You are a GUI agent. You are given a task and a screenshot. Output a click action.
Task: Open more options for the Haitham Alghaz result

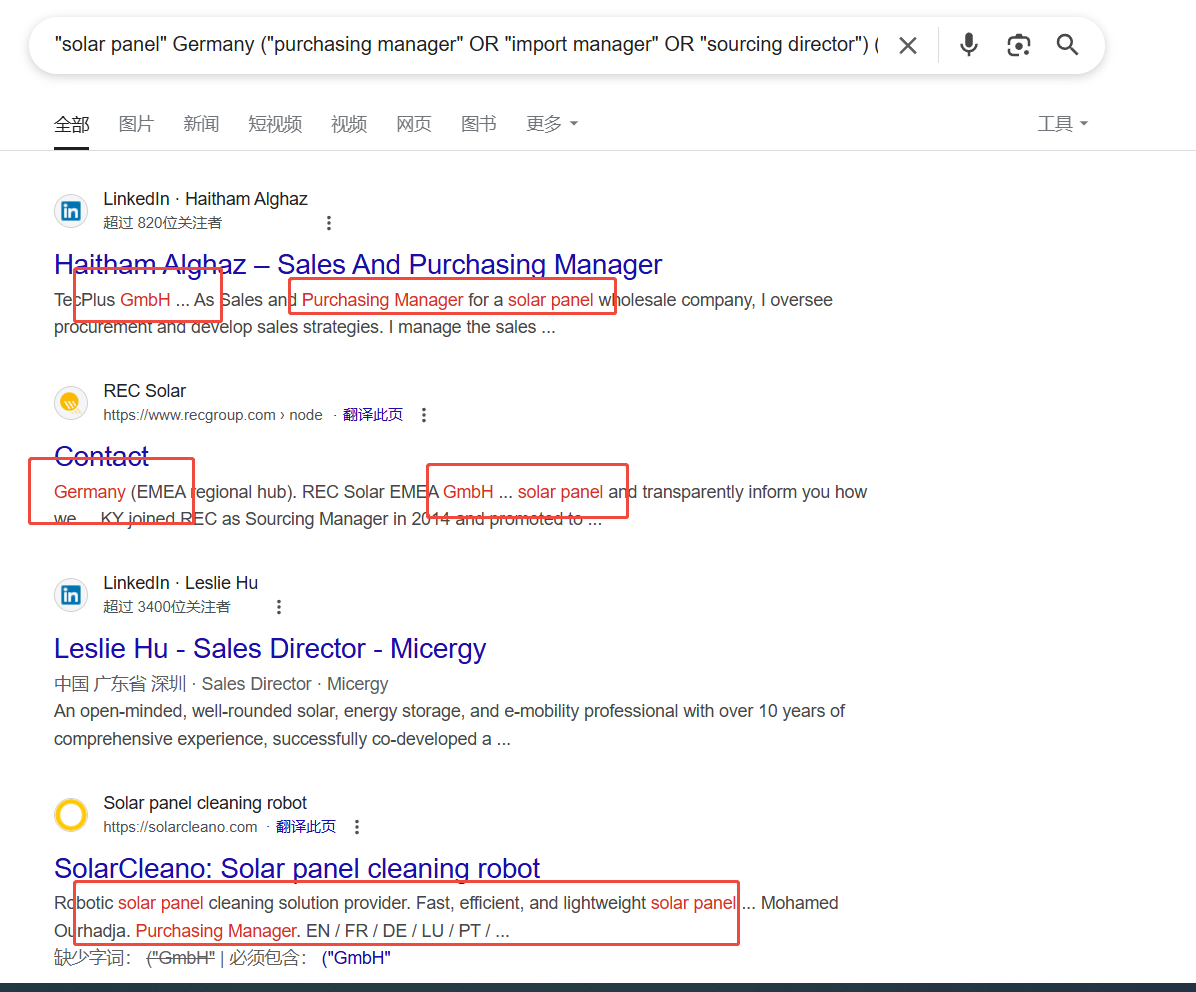click(x=329, y=223)
